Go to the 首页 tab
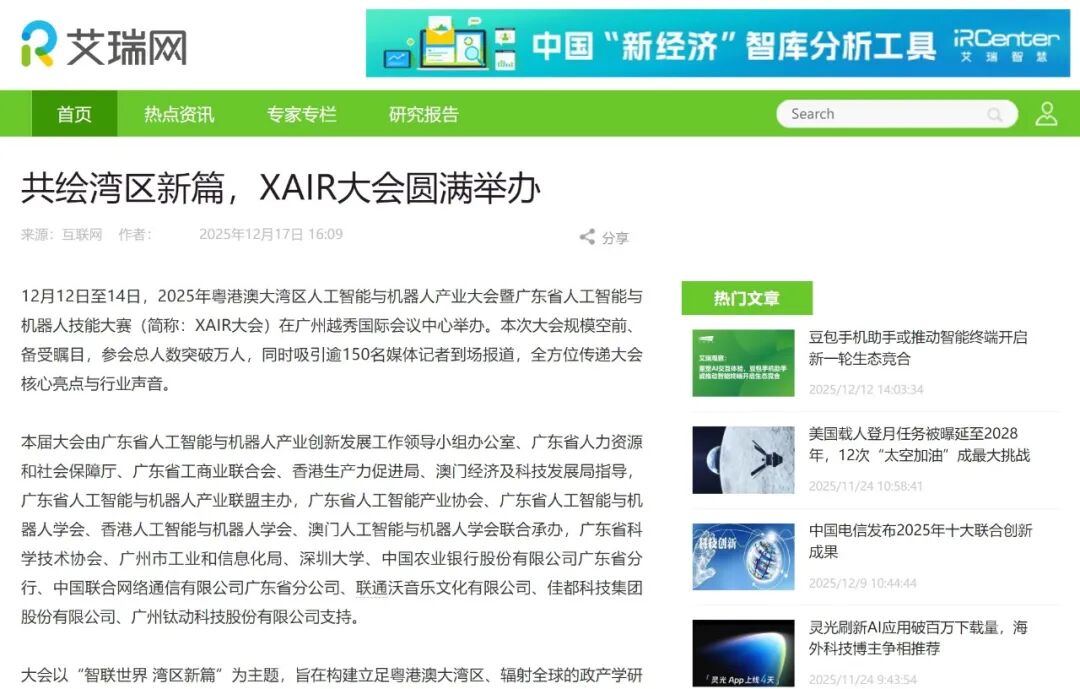The image size is (1080, 689). pyautogui.click(x=74, y=114)
